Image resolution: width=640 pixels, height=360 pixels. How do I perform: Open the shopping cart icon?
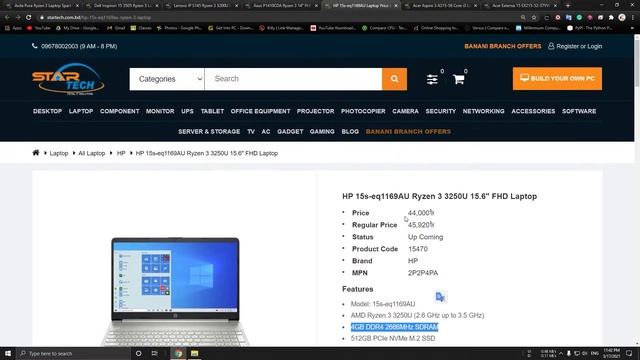coord(459,79)
